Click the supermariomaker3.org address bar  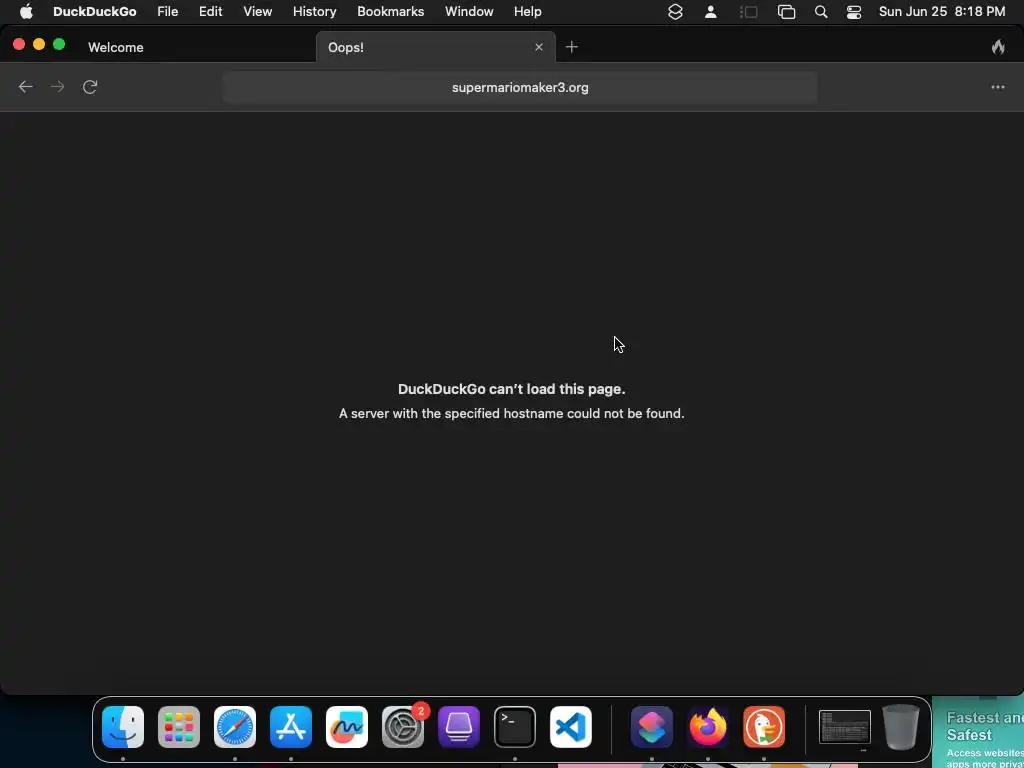[520, 88]
